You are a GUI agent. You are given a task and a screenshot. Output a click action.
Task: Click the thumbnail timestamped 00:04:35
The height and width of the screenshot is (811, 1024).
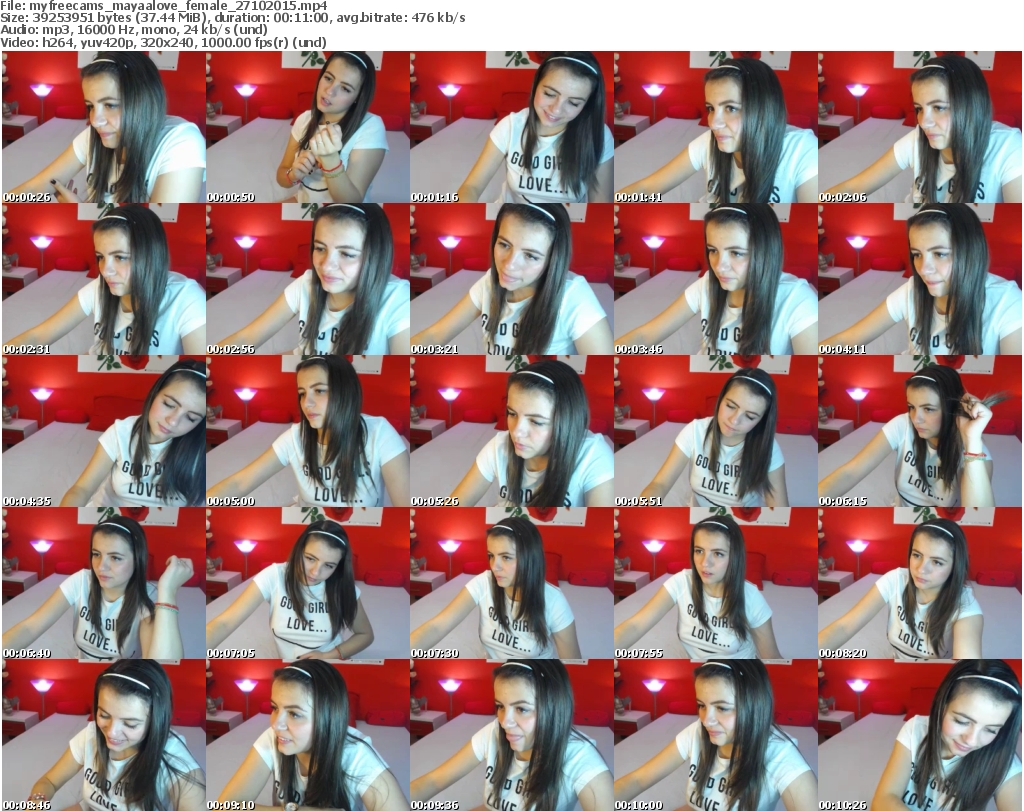(x=104, y=432)
